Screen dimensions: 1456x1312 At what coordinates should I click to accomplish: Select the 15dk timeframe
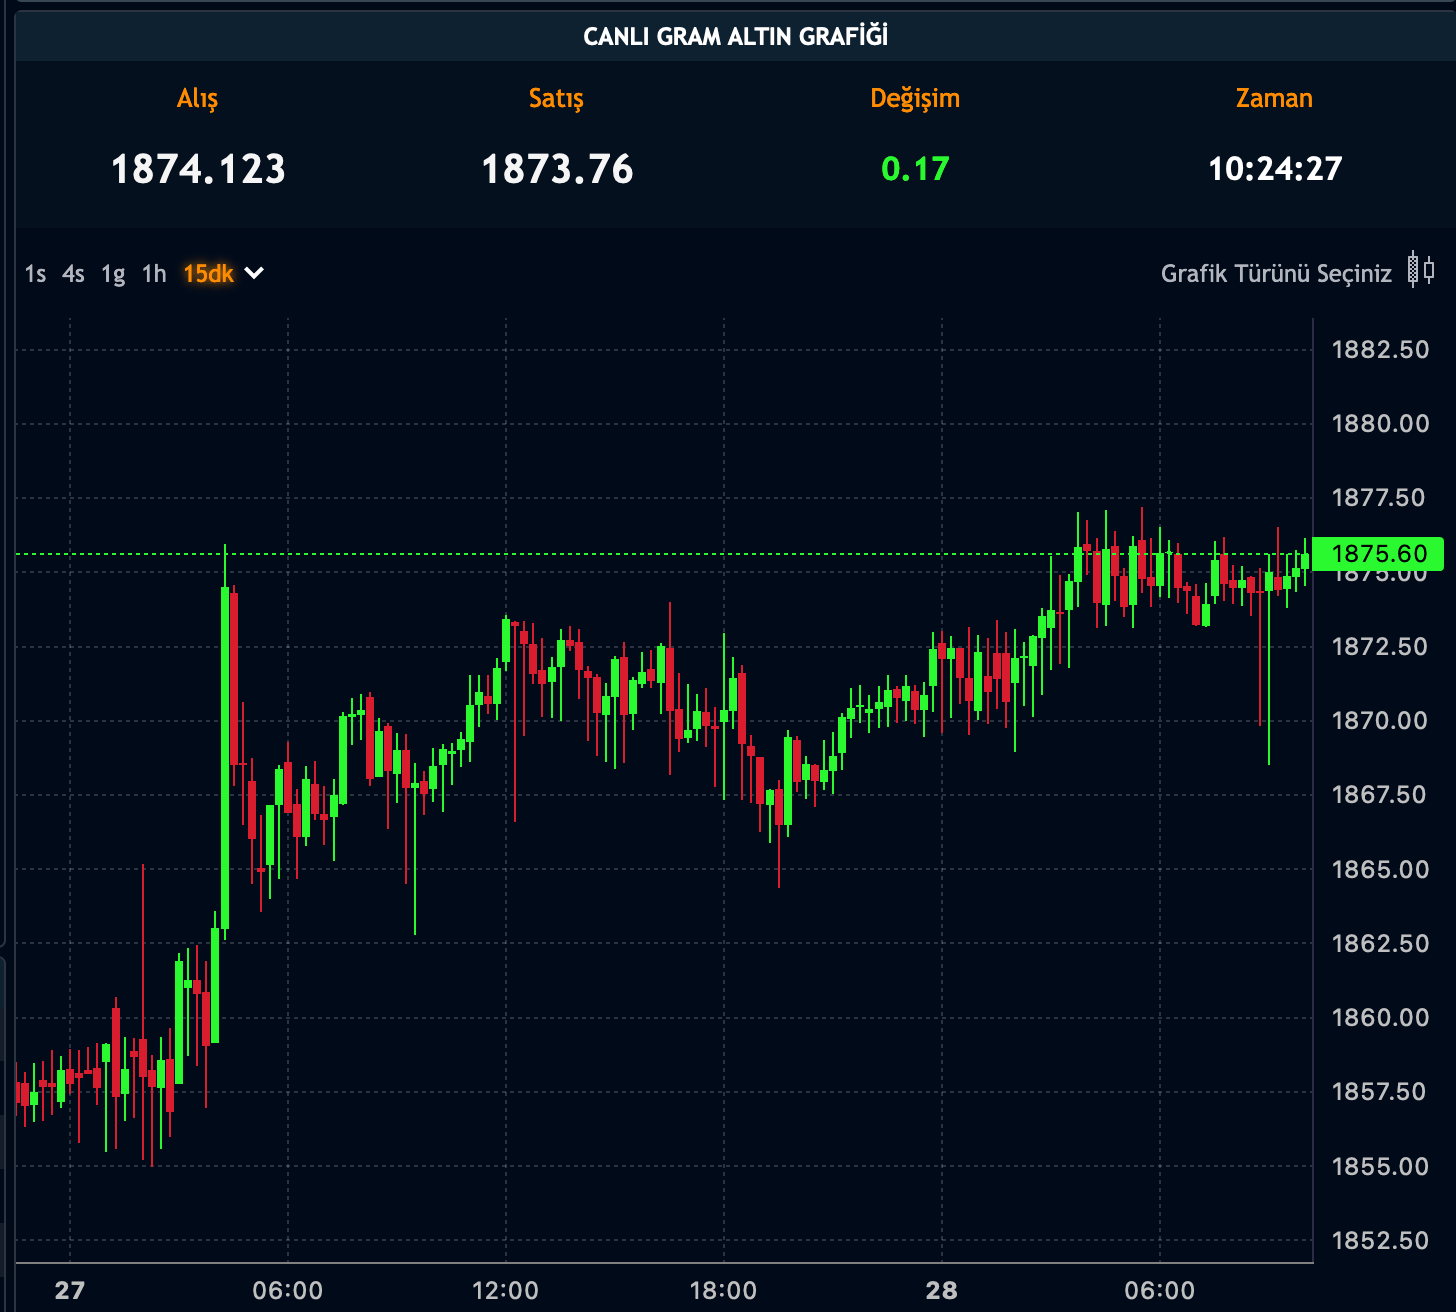[208, 274]
